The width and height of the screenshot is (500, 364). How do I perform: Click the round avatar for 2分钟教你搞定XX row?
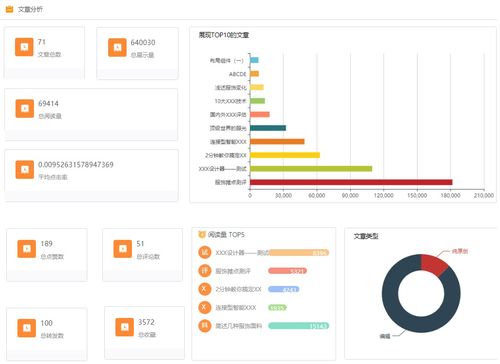(x=204, y=289)
